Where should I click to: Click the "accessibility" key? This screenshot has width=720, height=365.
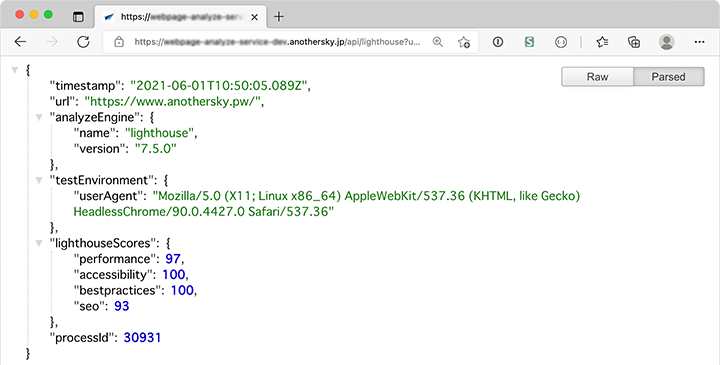click(113, 275)
